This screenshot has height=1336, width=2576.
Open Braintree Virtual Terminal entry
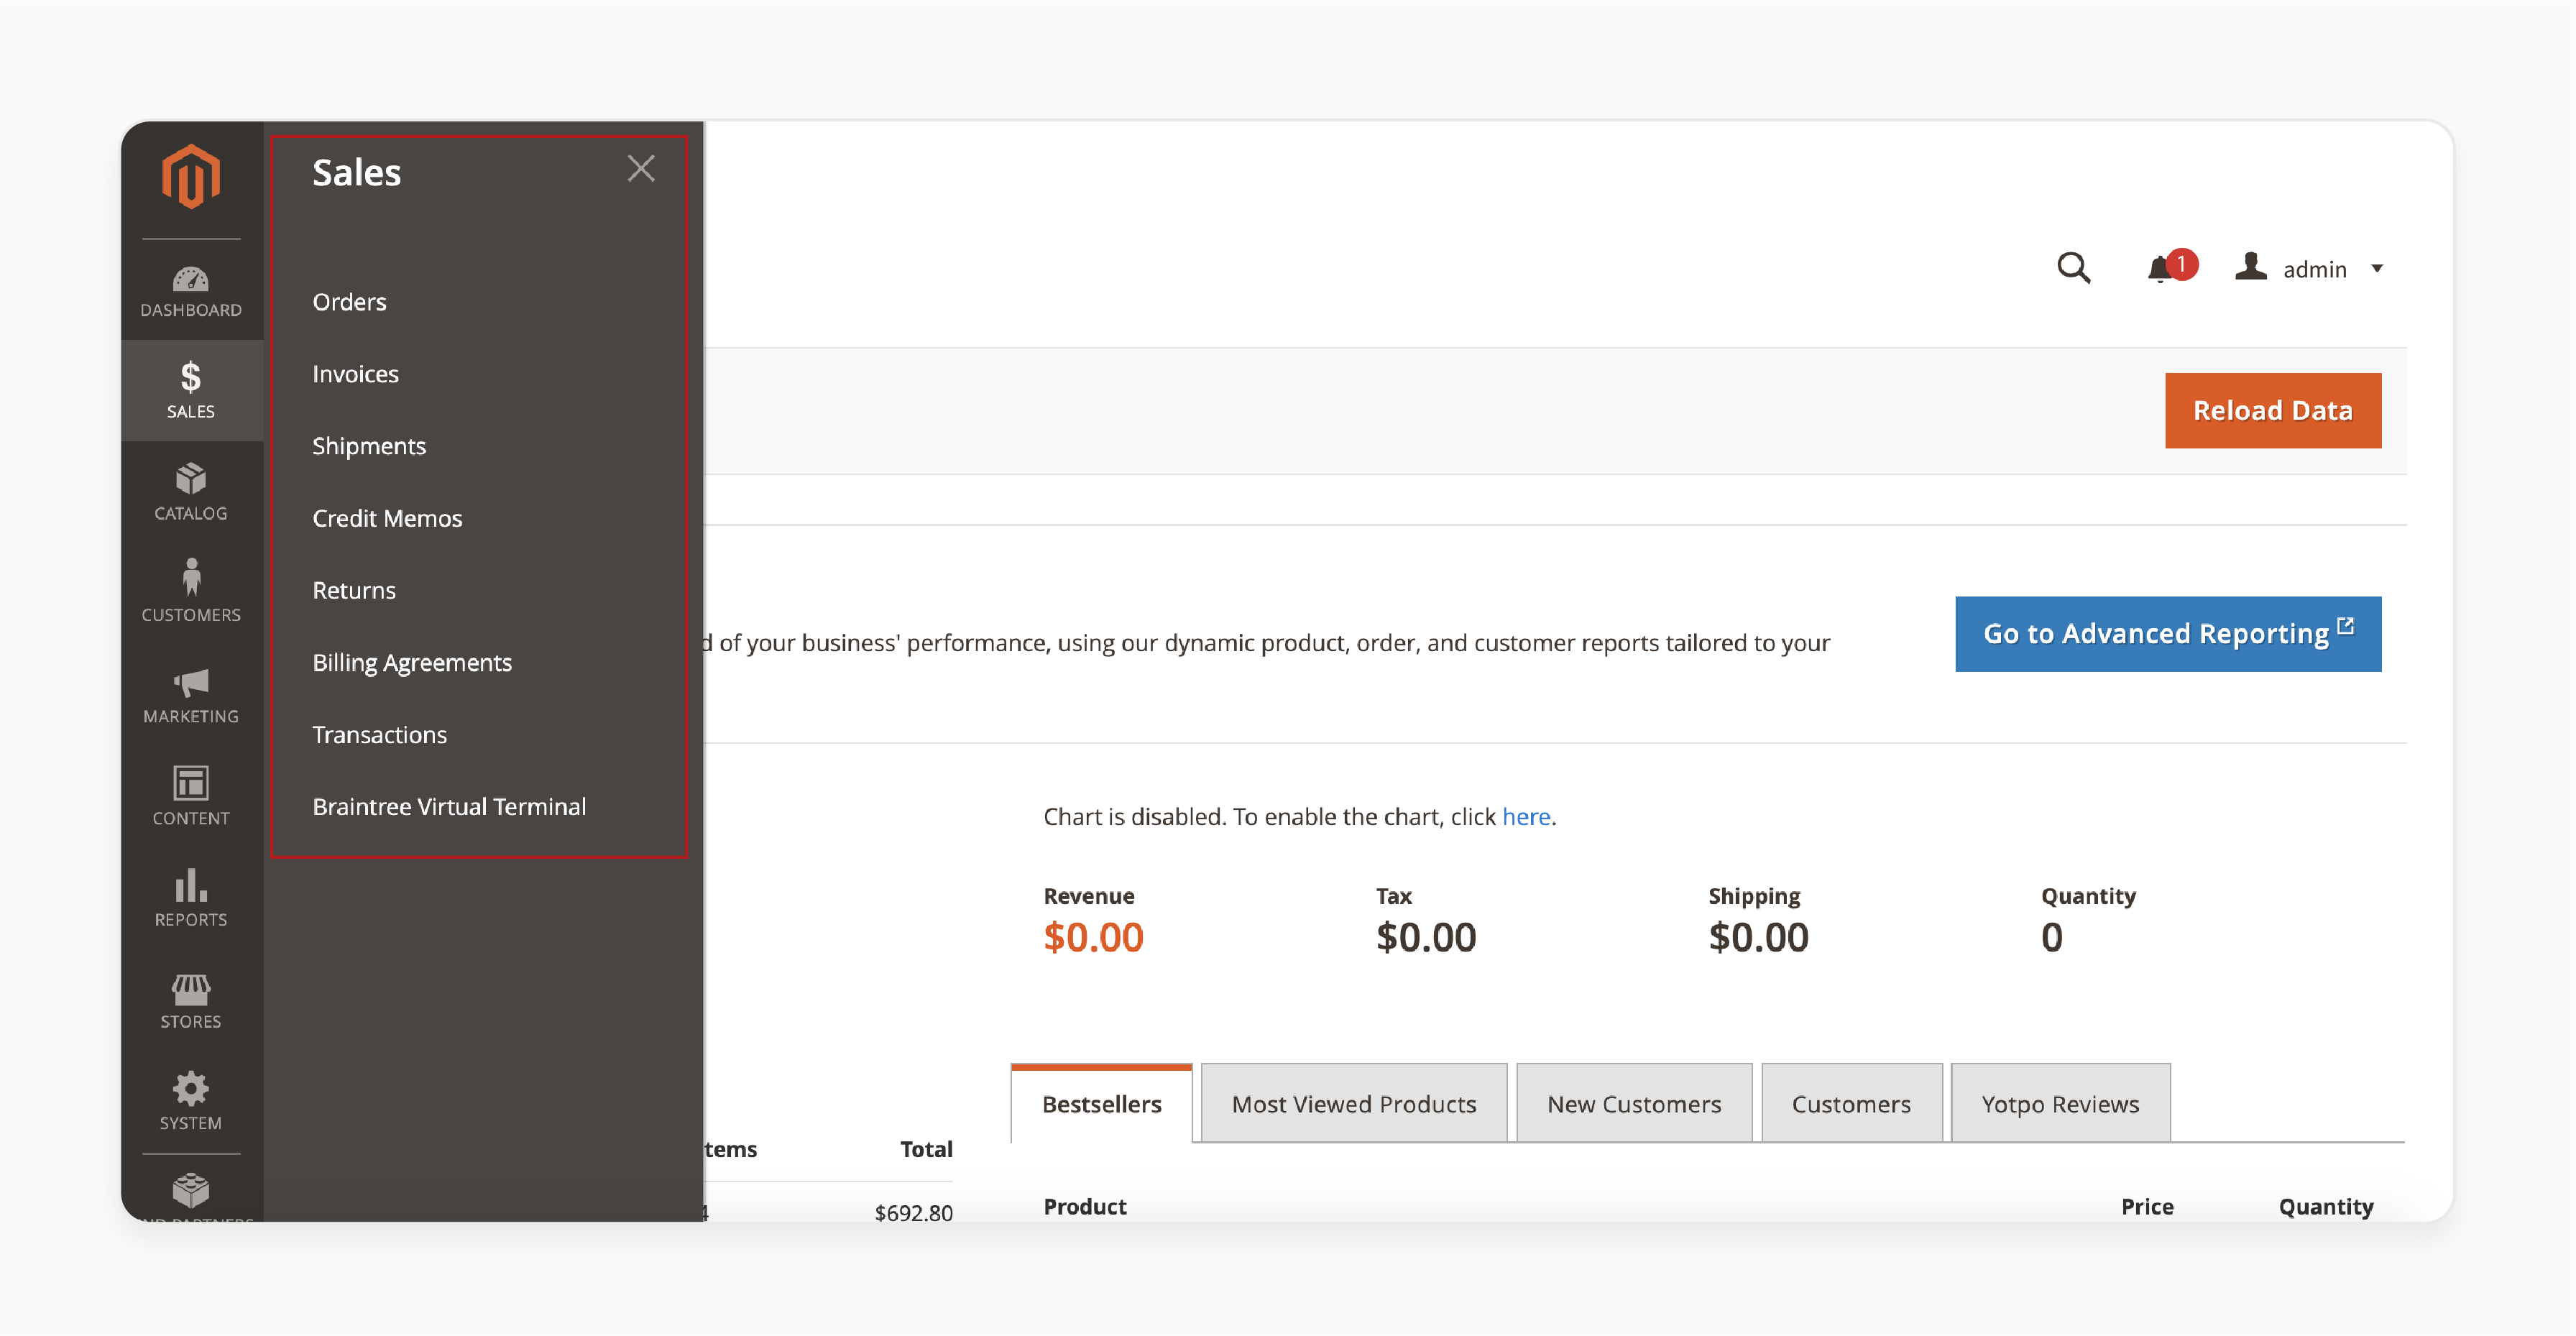[449, 807]
